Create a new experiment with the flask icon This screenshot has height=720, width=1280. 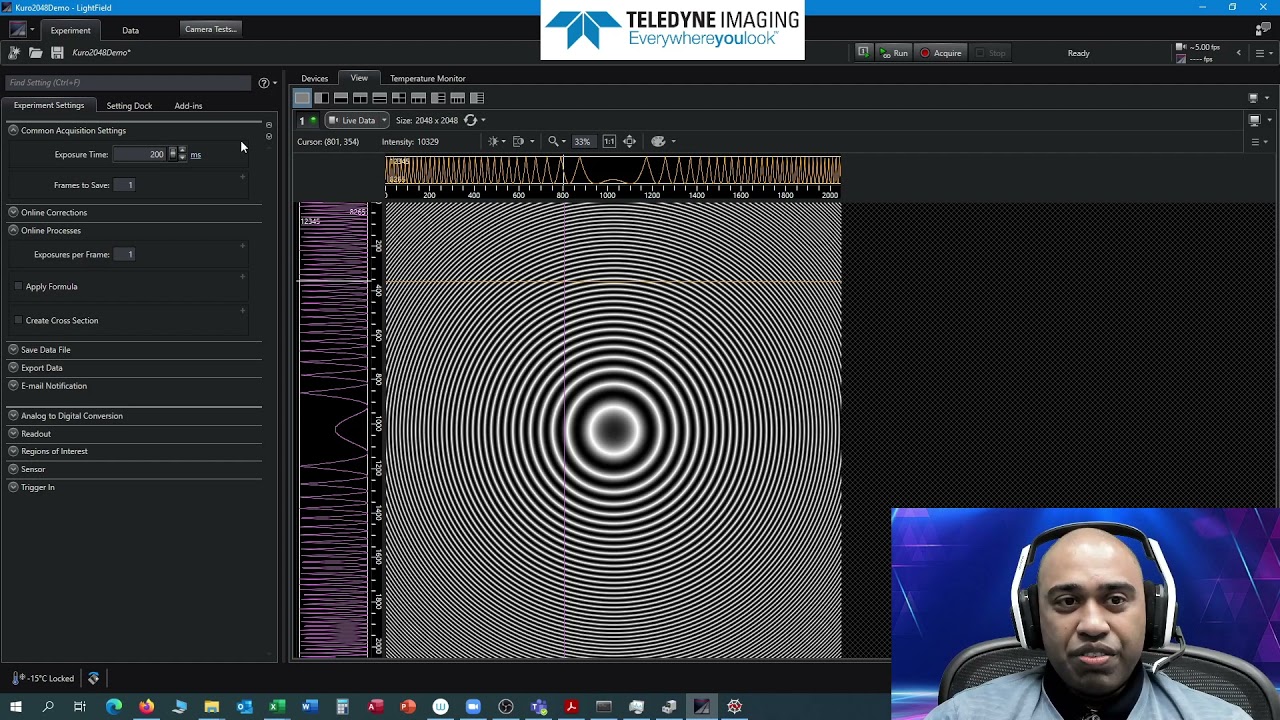tap(14, 52)
